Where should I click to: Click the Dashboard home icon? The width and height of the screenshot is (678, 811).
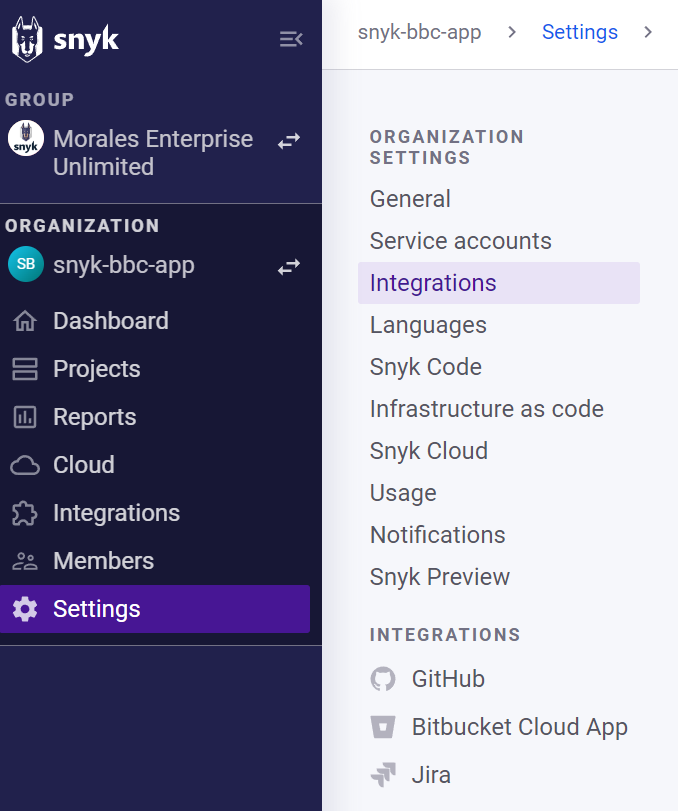click(x=25, y=321)
